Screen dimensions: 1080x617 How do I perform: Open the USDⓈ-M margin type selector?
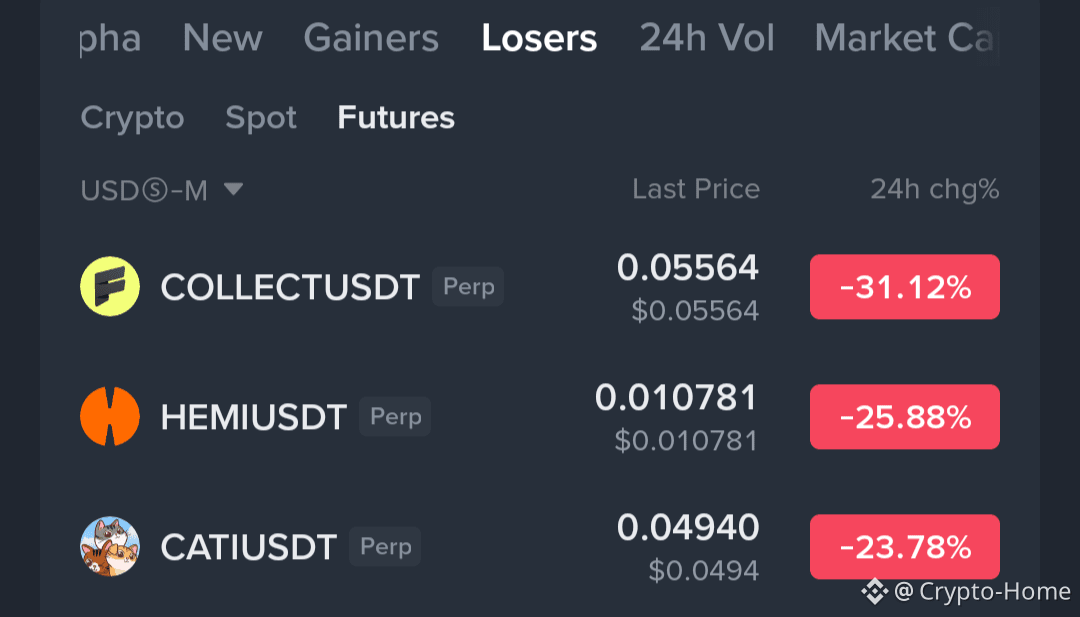coord(162,190)
